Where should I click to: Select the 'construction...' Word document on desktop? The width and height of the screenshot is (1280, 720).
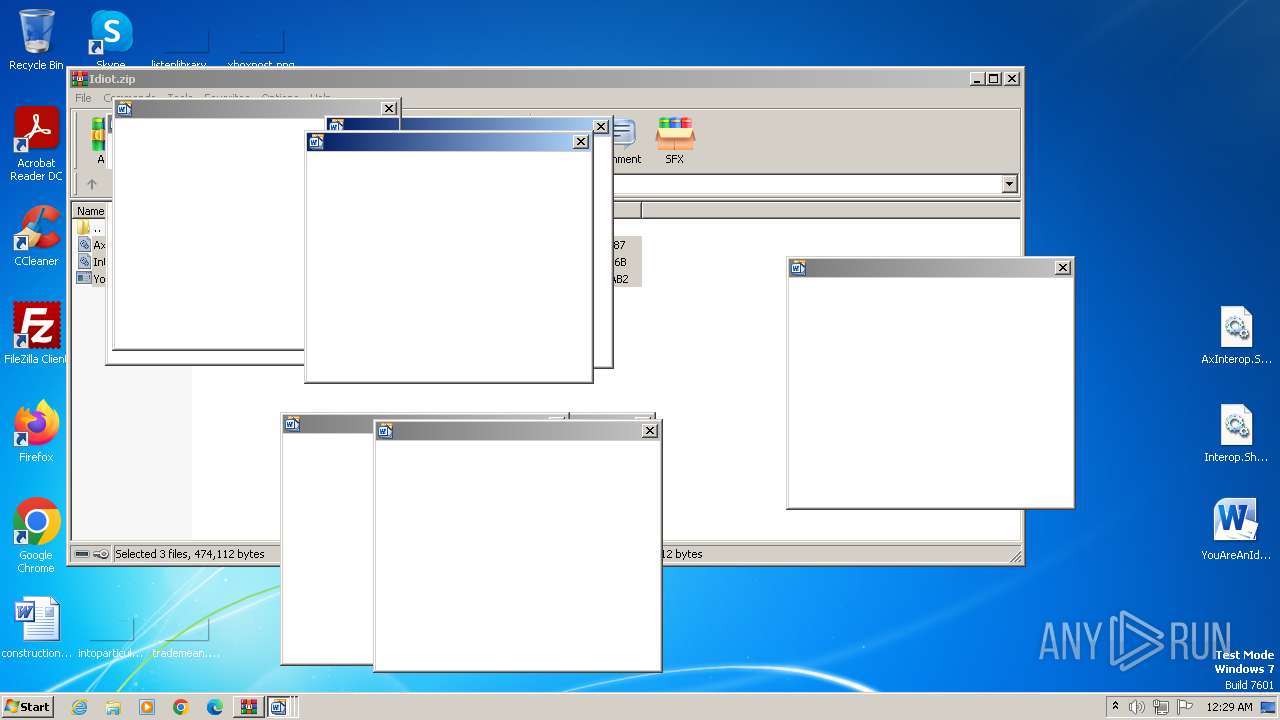[x=37, y=628]
